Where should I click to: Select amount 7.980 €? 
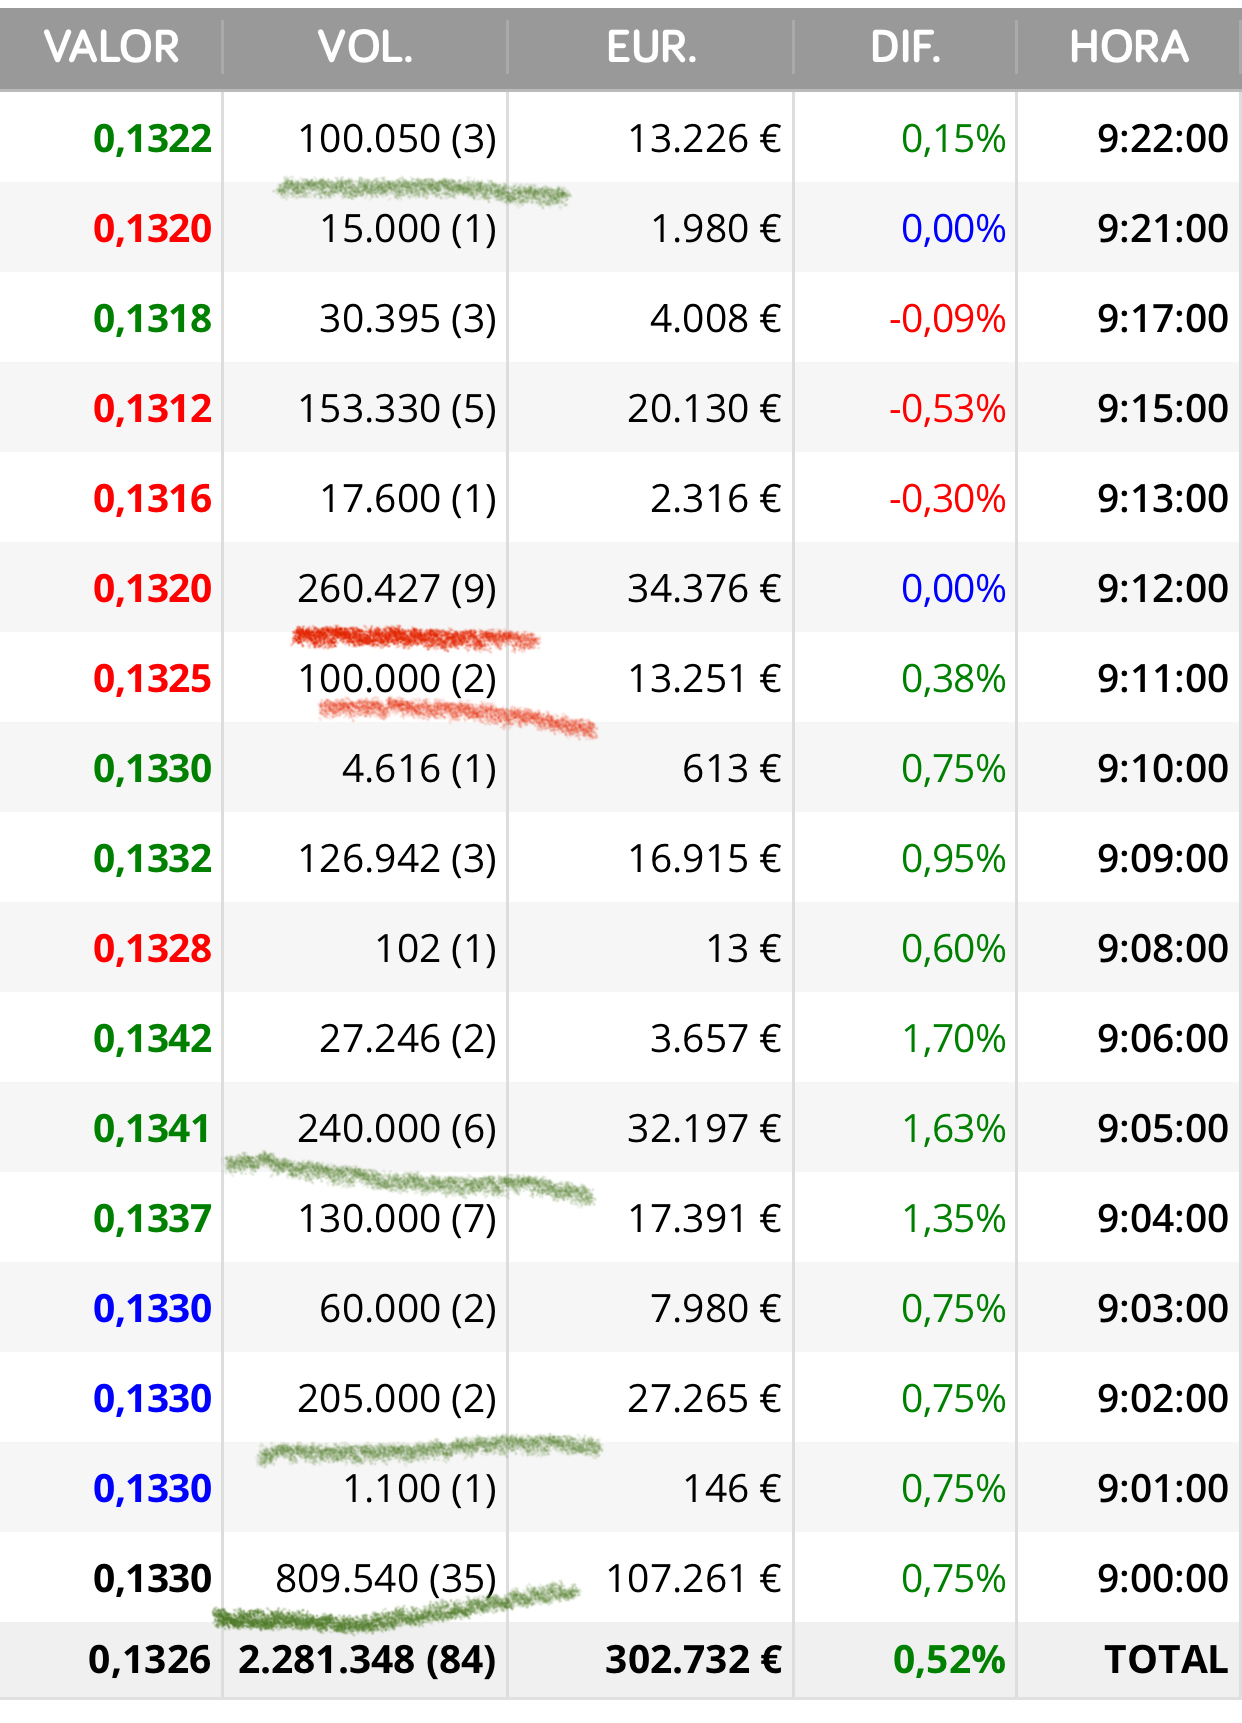[x=715, y=1309]
